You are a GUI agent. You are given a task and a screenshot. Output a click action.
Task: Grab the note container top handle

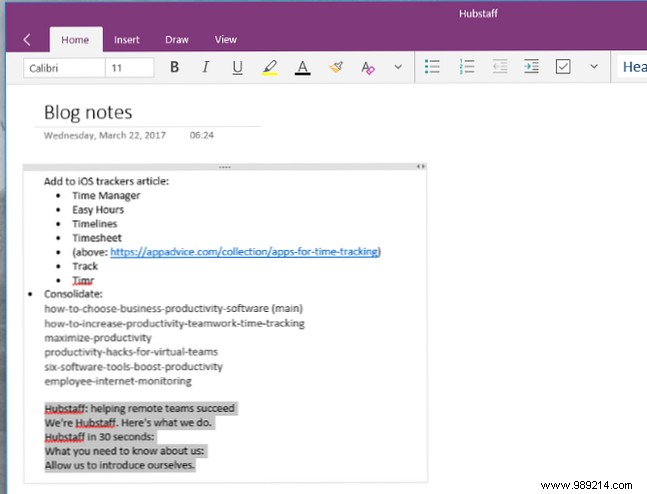pos(224,167)
